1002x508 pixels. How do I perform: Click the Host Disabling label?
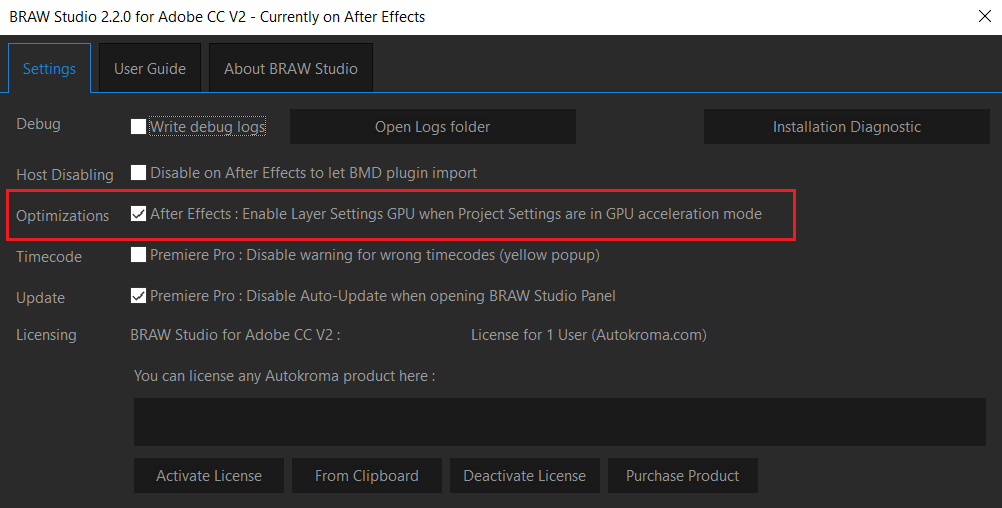65,175
